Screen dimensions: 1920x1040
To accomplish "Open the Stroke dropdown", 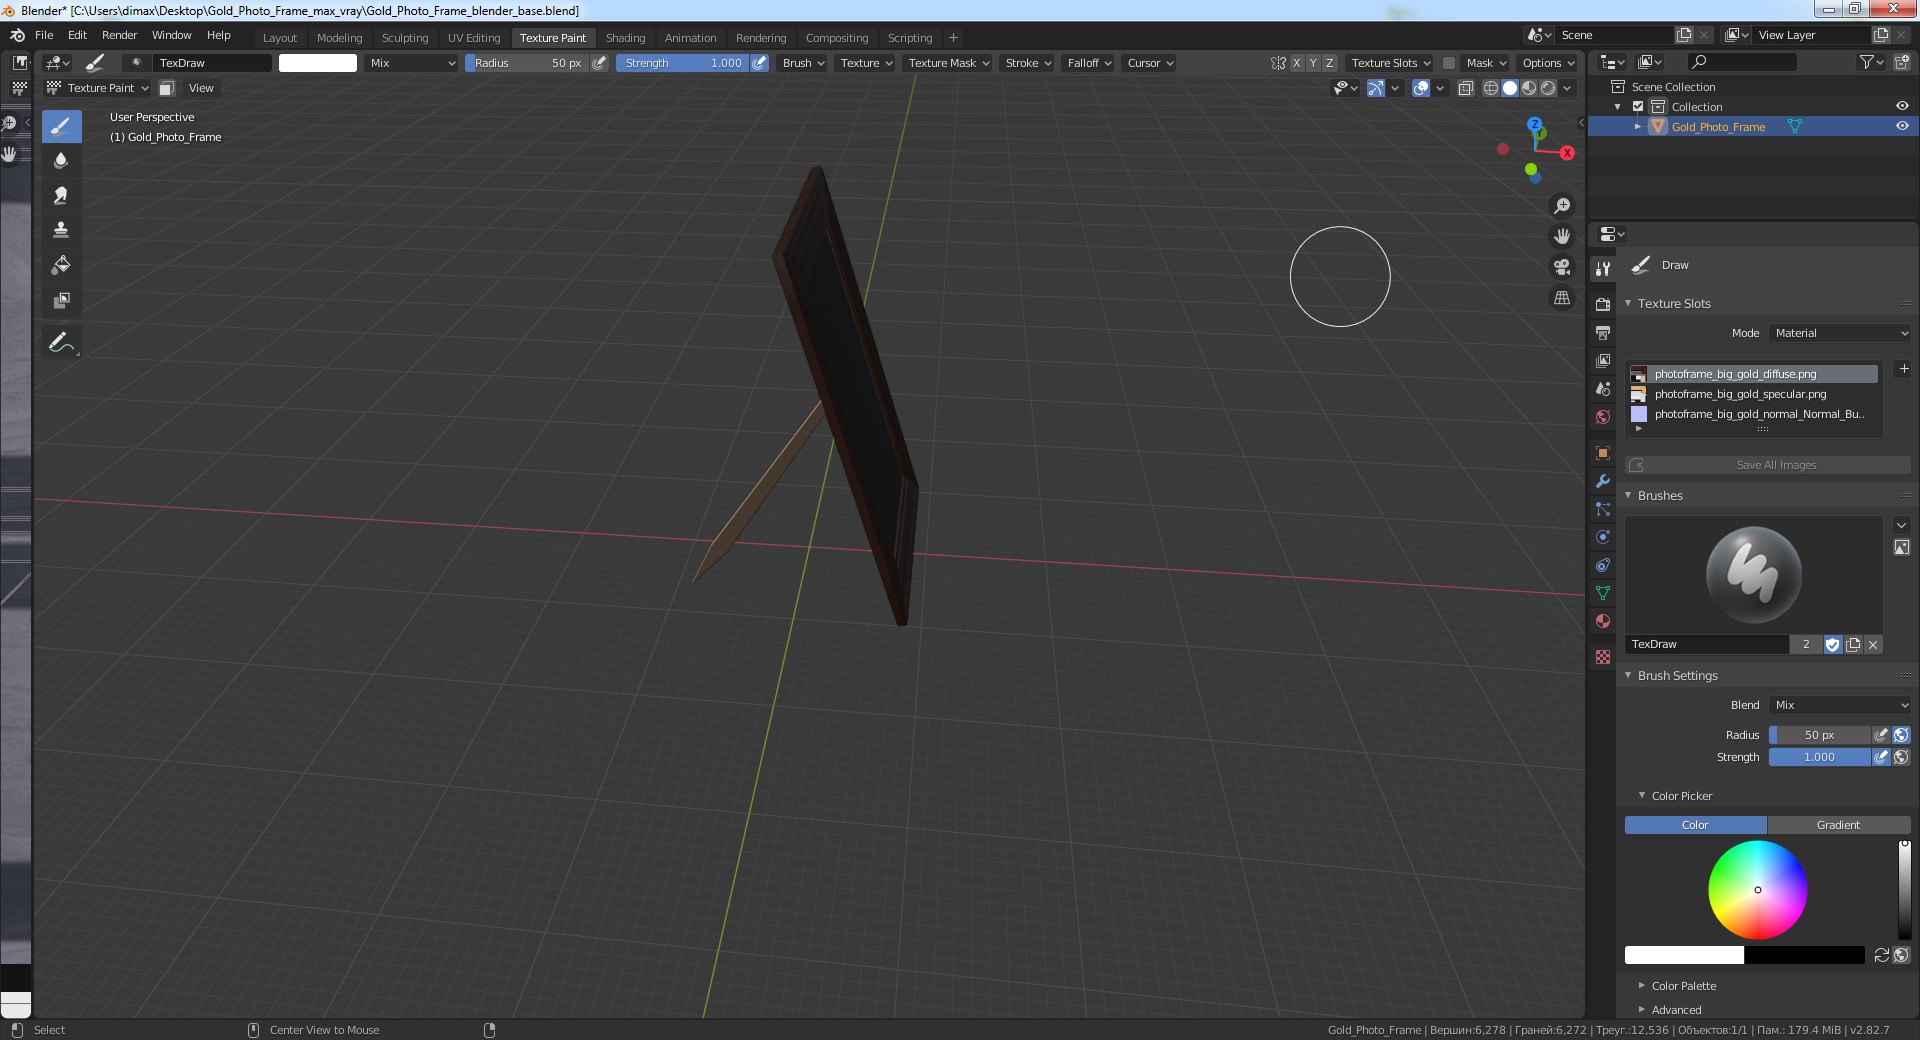I will click(1028, 63).
